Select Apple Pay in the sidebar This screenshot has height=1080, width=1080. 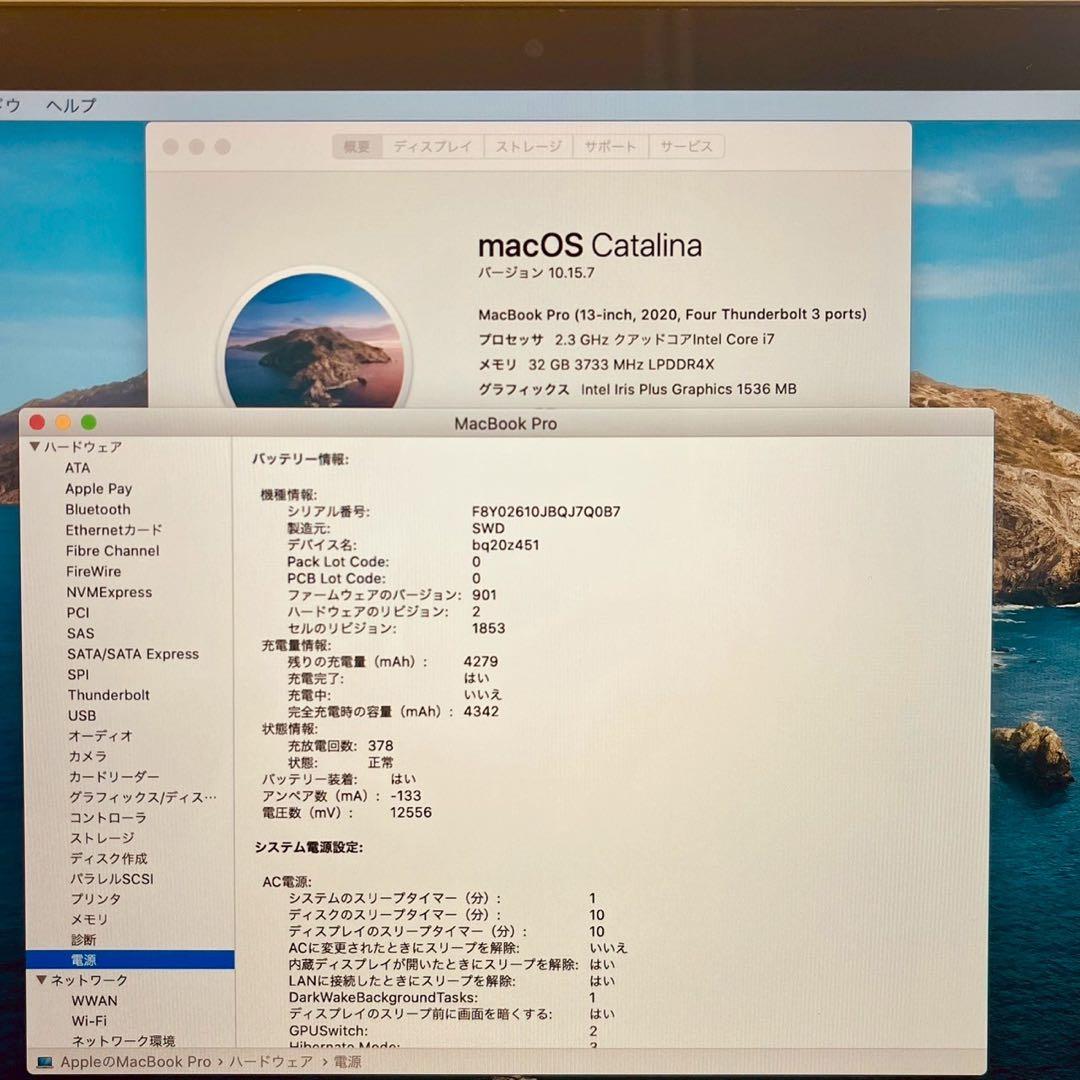click(98, 488)
